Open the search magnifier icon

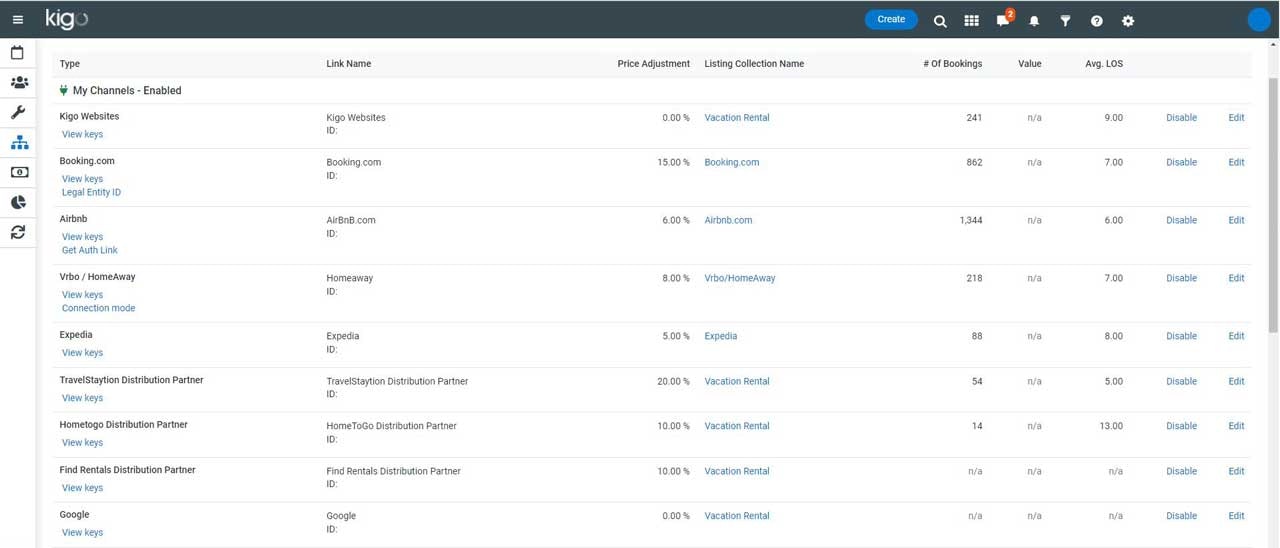[940, 21]
